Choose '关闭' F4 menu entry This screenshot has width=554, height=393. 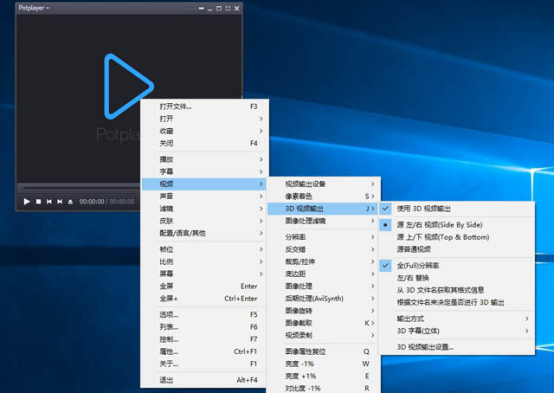205,143
